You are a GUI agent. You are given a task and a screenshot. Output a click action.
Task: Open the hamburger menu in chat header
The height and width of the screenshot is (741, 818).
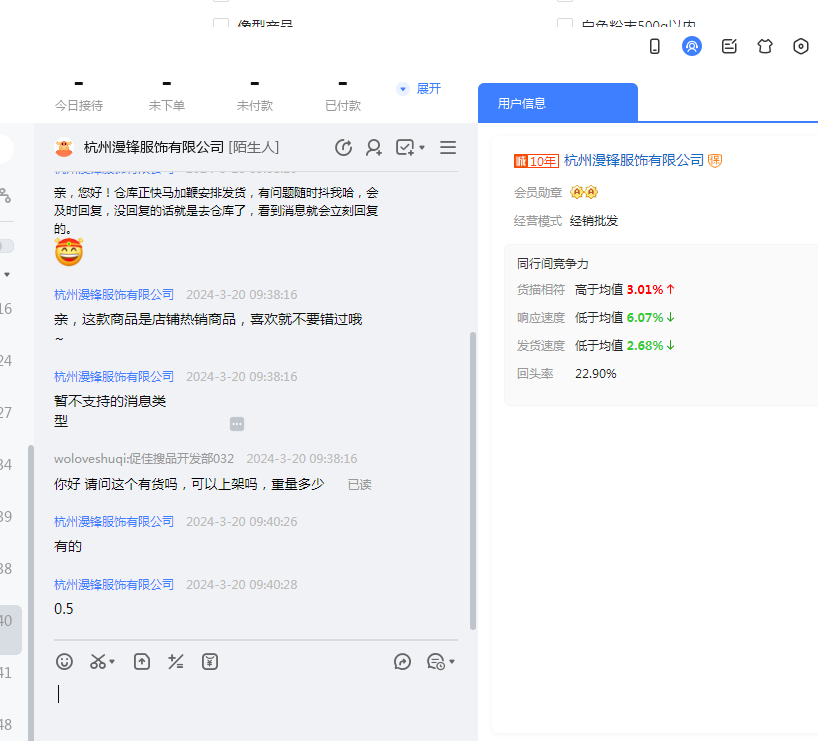[x=448, y=148]
